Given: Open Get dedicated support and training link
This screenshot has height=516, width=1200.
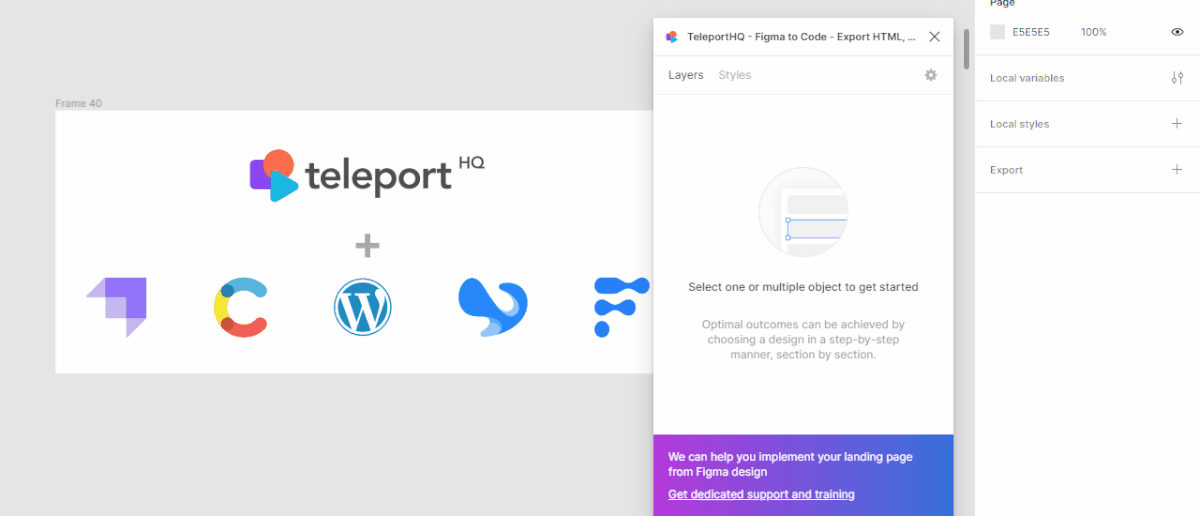Looking at the screenshot, I should (761, 494).
